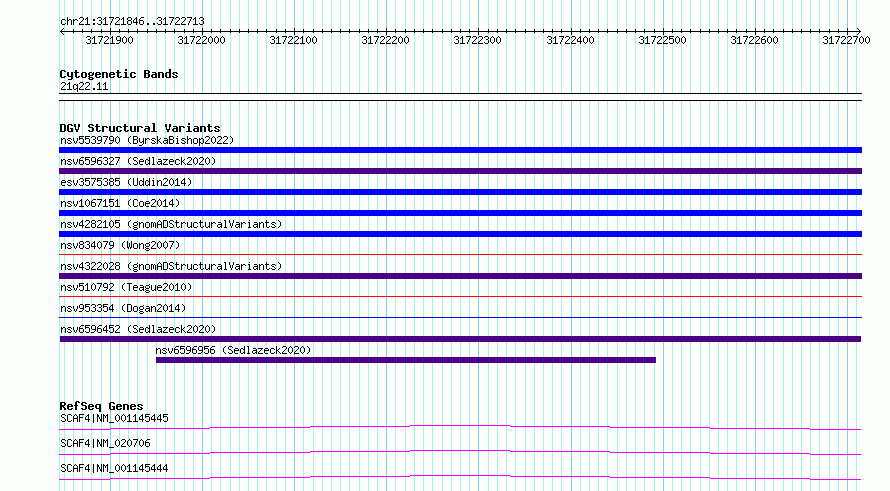
Task: Open nsv6596956 (Sedlazeck2020) label
Action: [233, 350]
